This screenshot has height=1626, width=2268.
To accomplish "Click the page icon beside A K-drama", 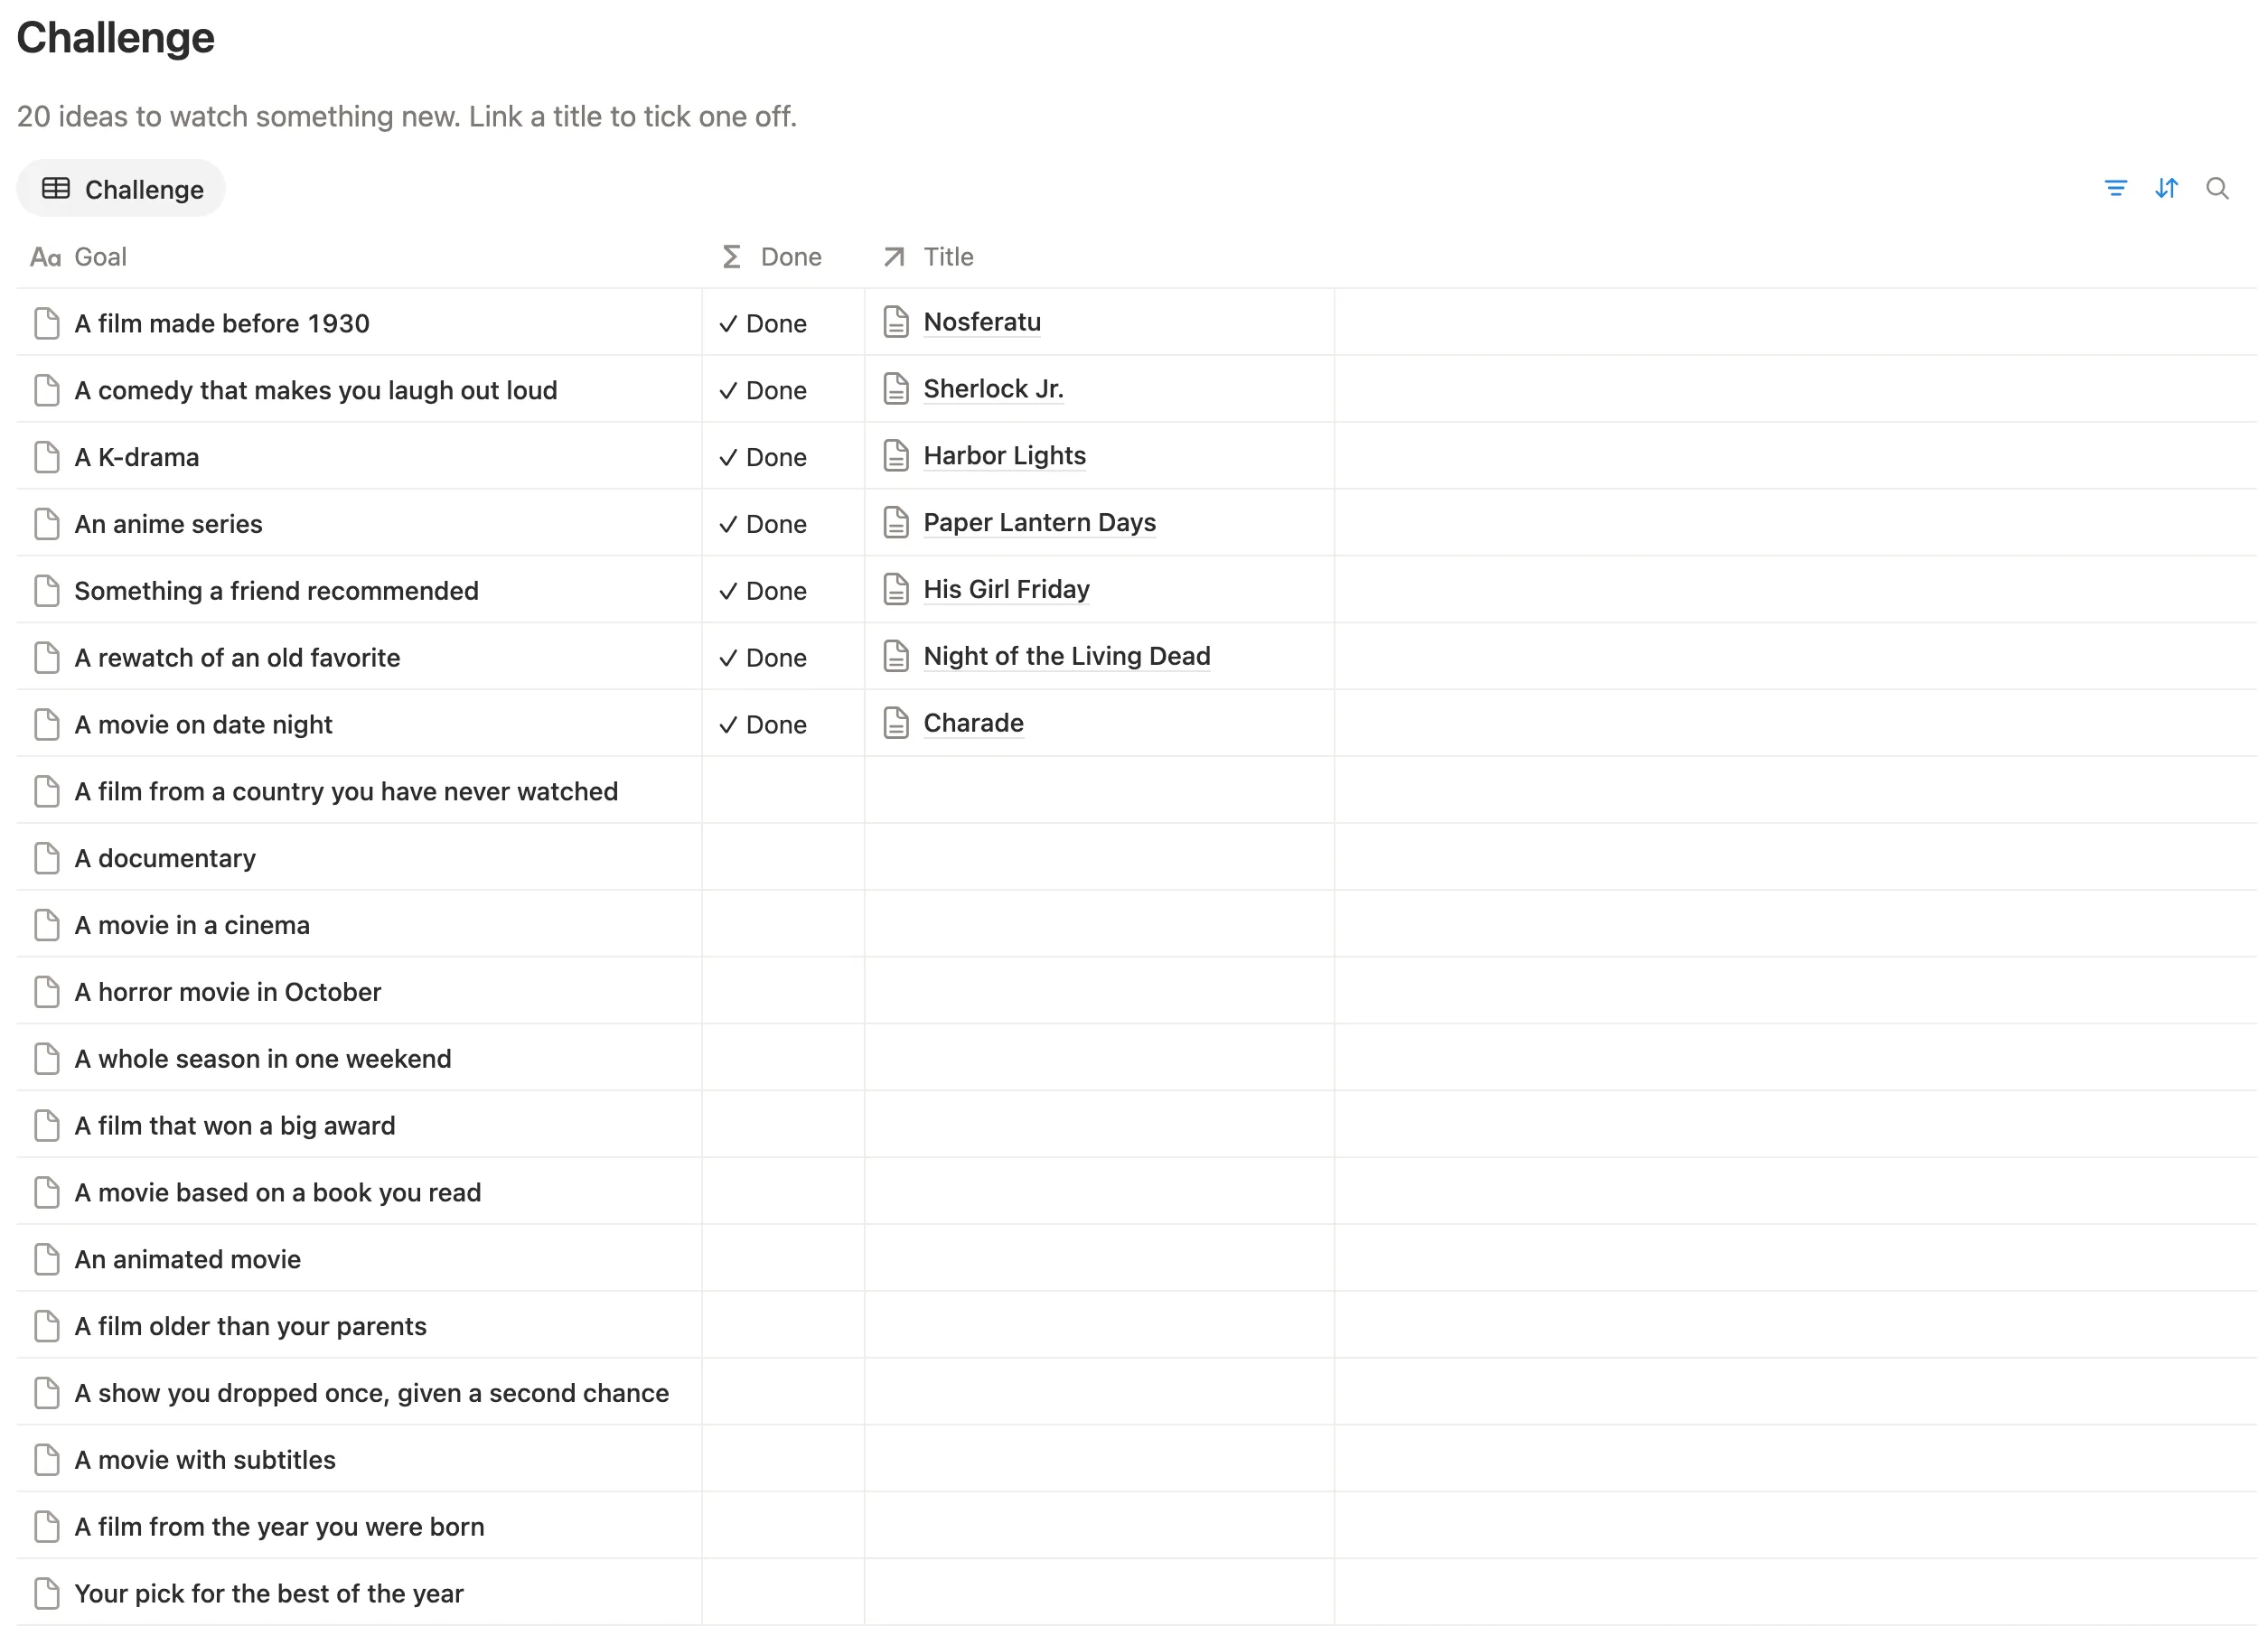I will [x=46, y=457].
